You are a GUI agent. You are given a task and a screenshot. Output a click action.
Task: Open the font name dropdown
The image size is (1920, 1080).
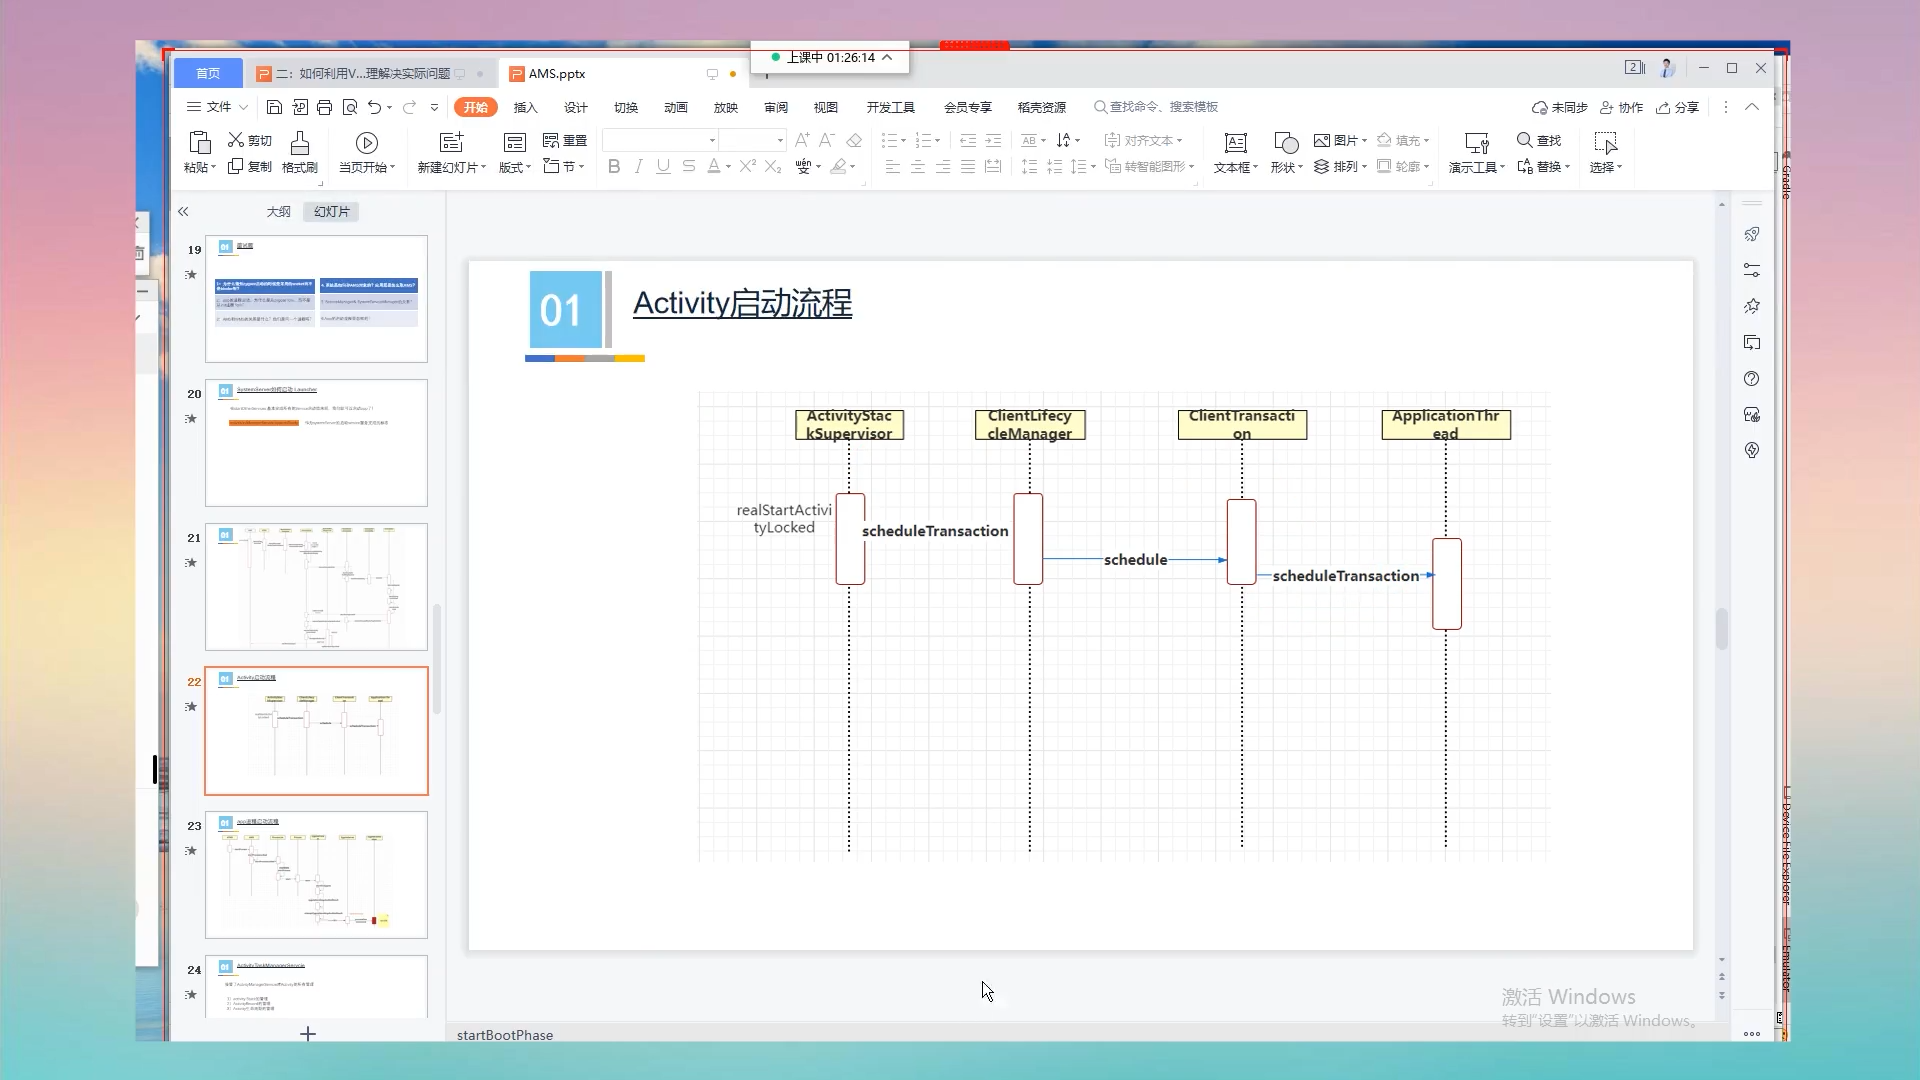[x=712, y=141]
